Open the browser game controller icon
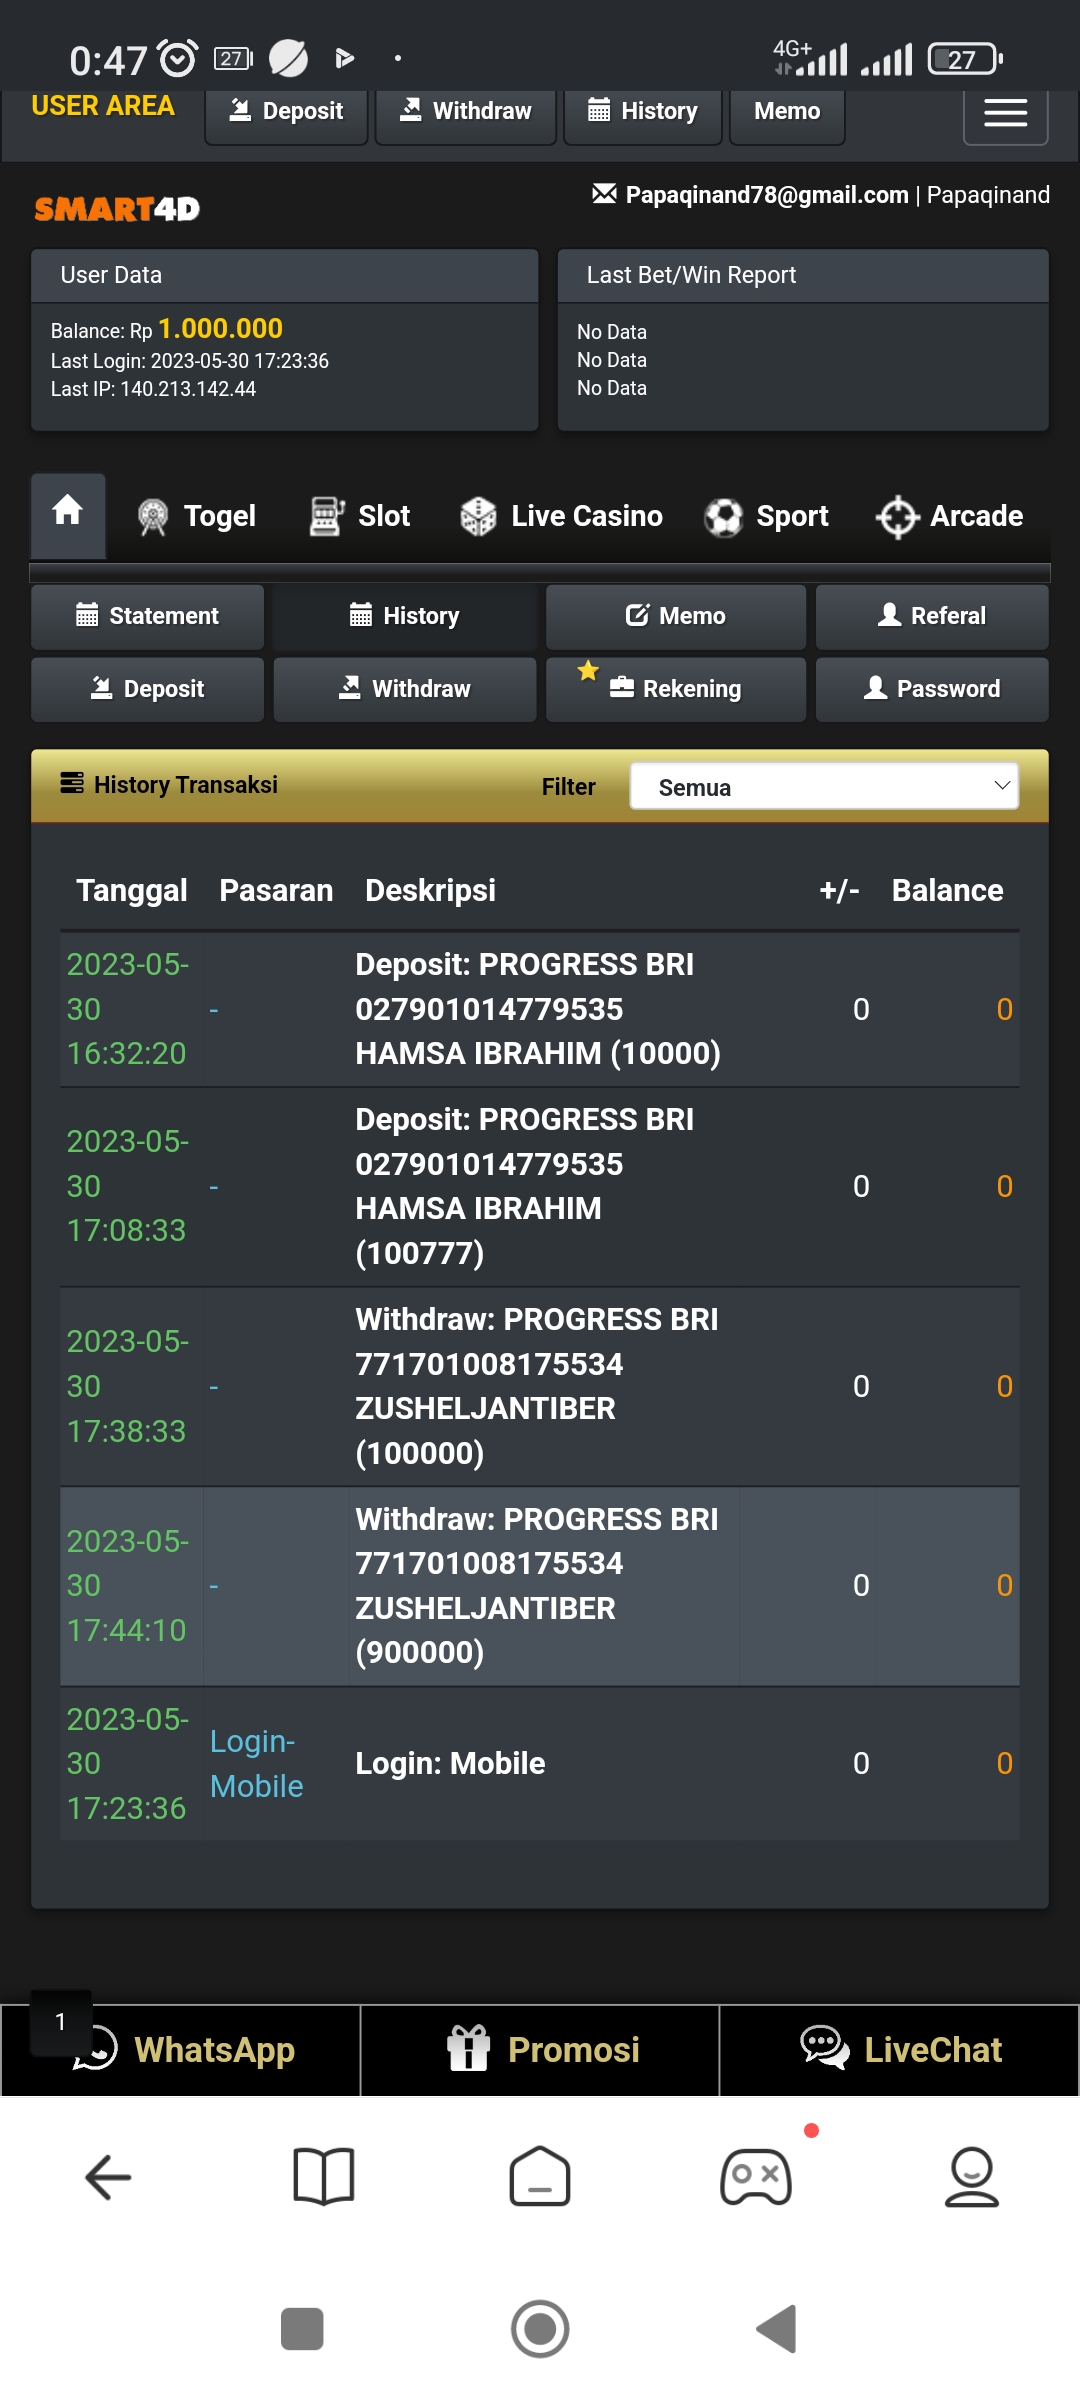Viewport: 1080px width, 2400px height. pyautogui.click(x=756, y=2176)
